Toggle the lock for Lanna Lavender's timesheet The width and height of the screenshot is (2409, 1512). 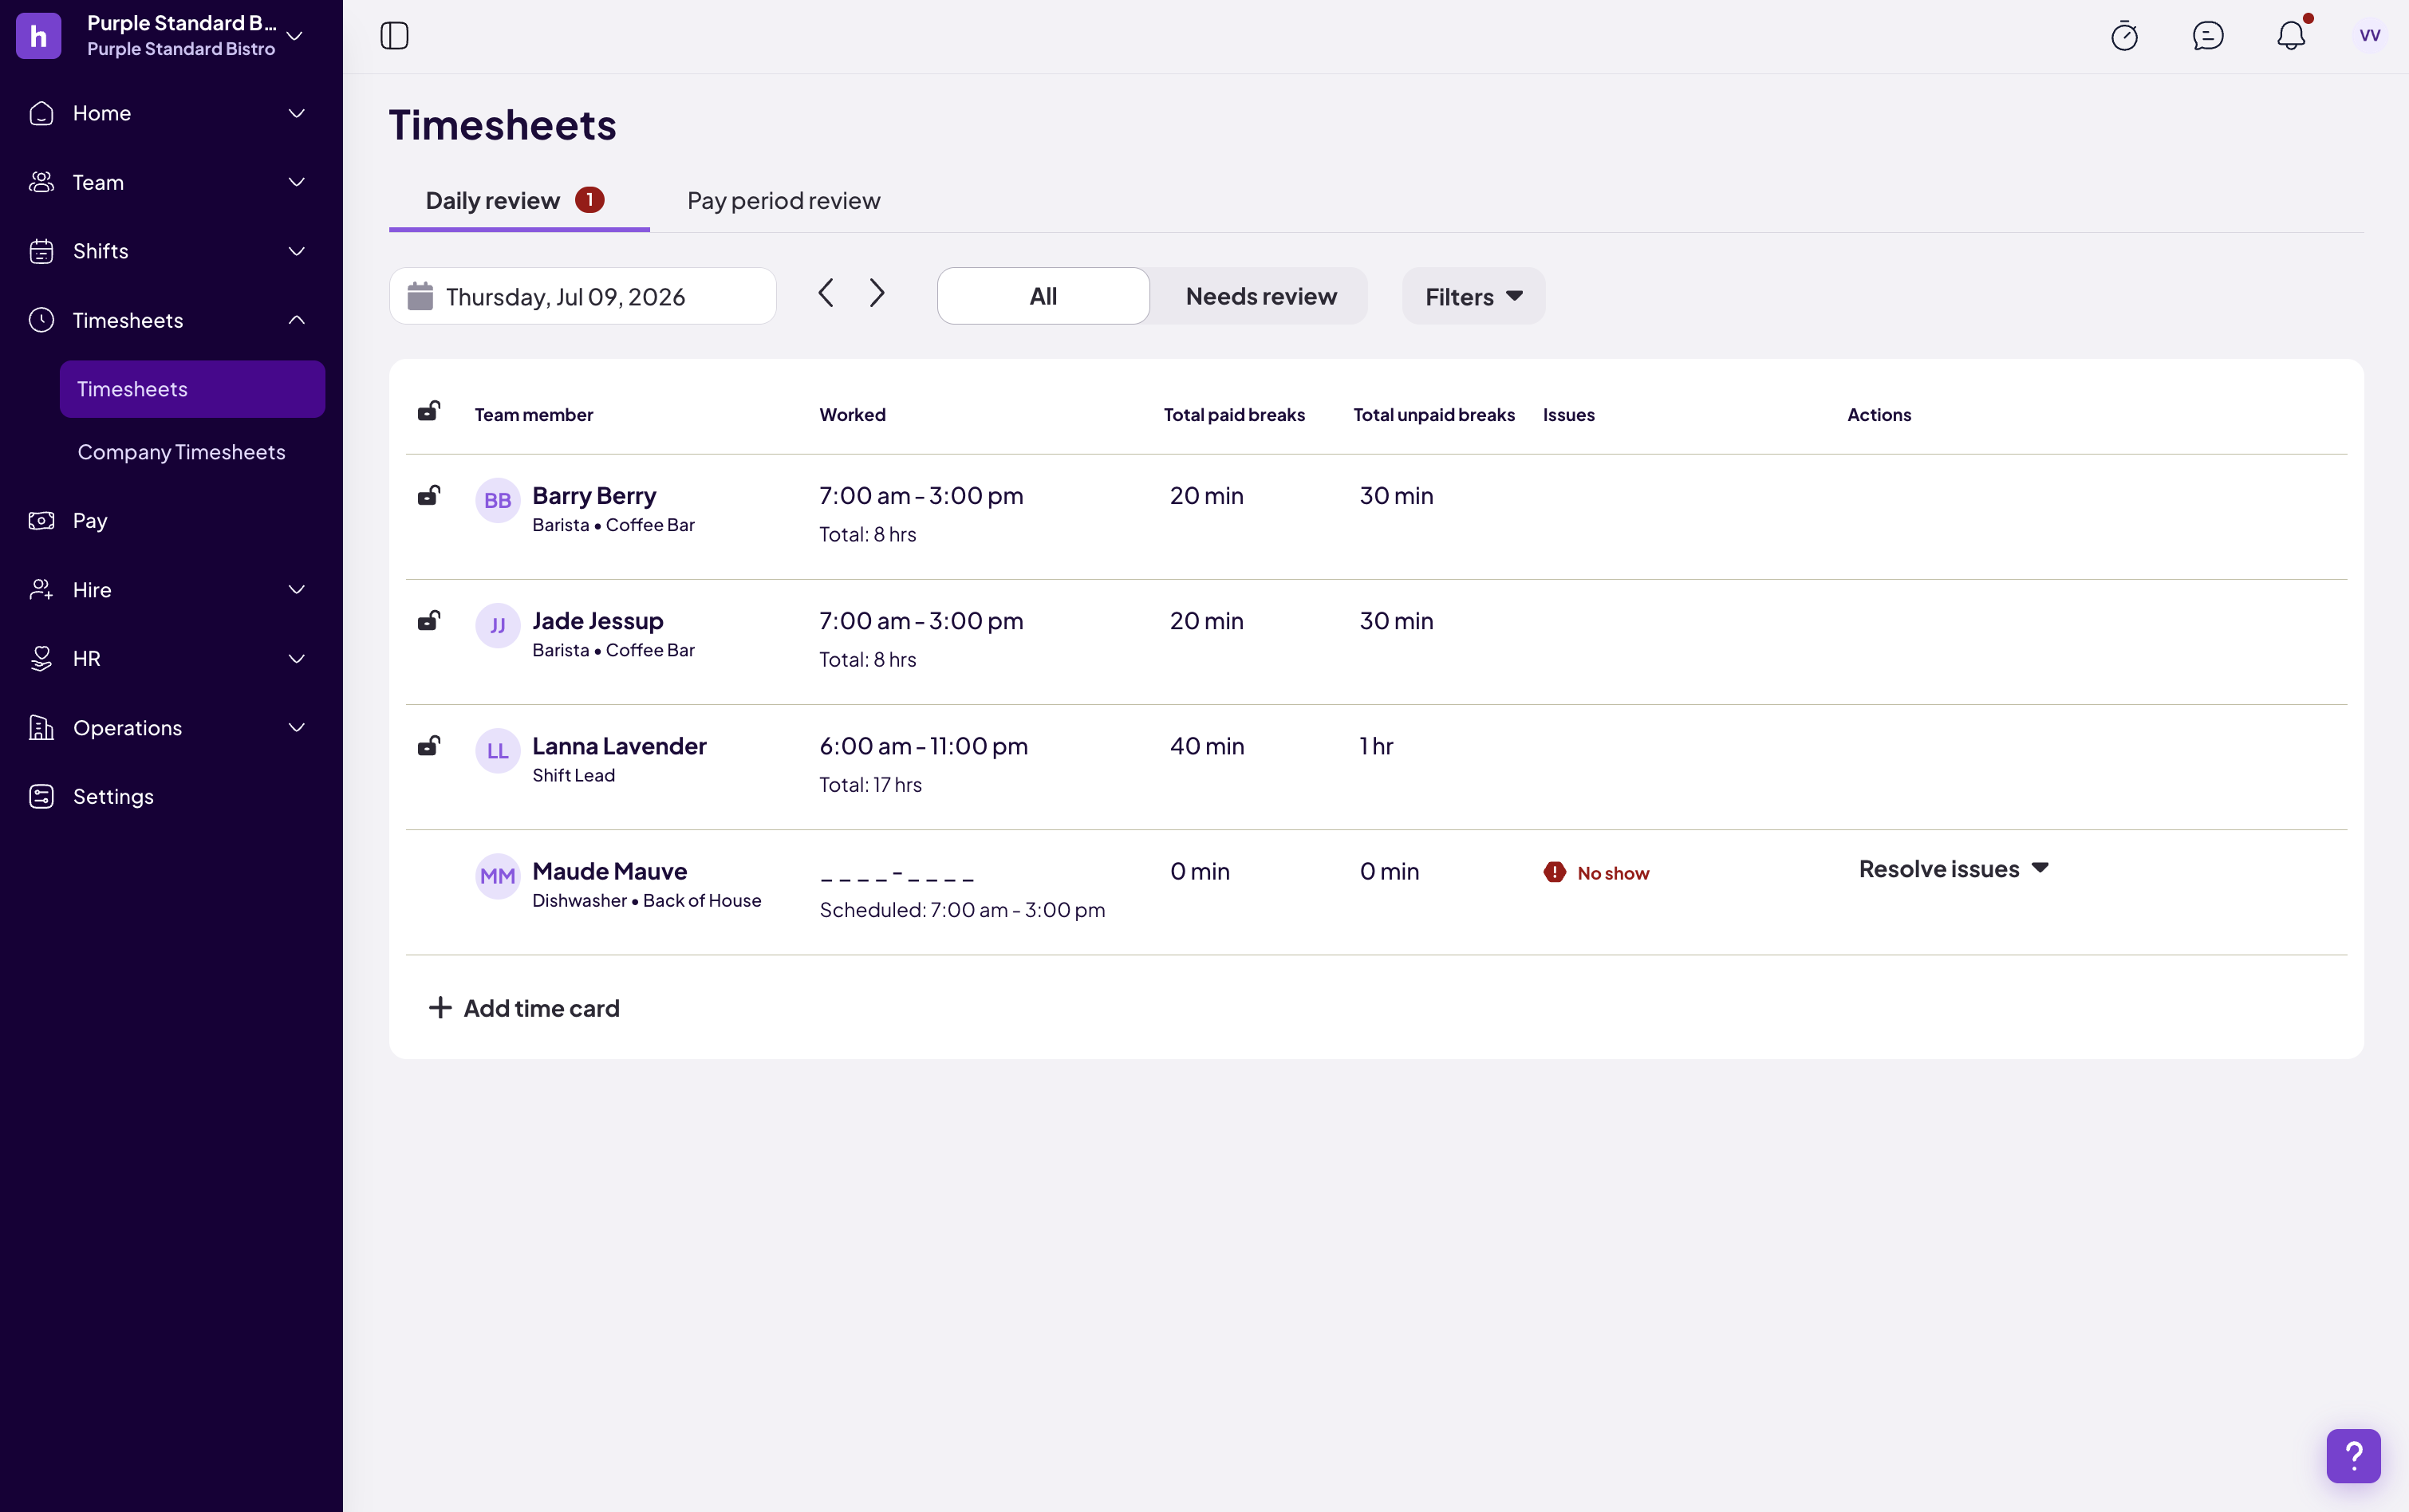point(429,745)
